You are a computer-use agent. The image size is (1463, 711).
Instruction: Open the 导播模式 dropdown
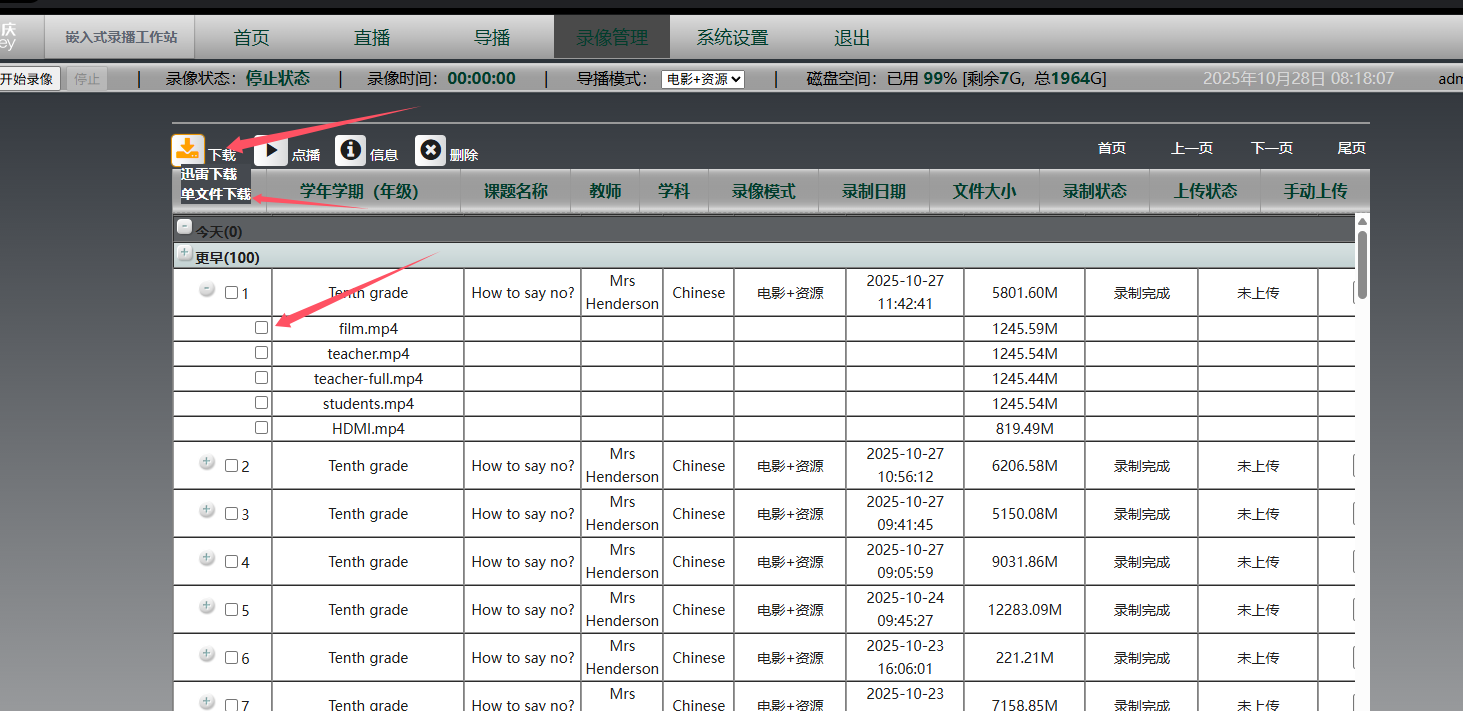[x=702, y=79]
